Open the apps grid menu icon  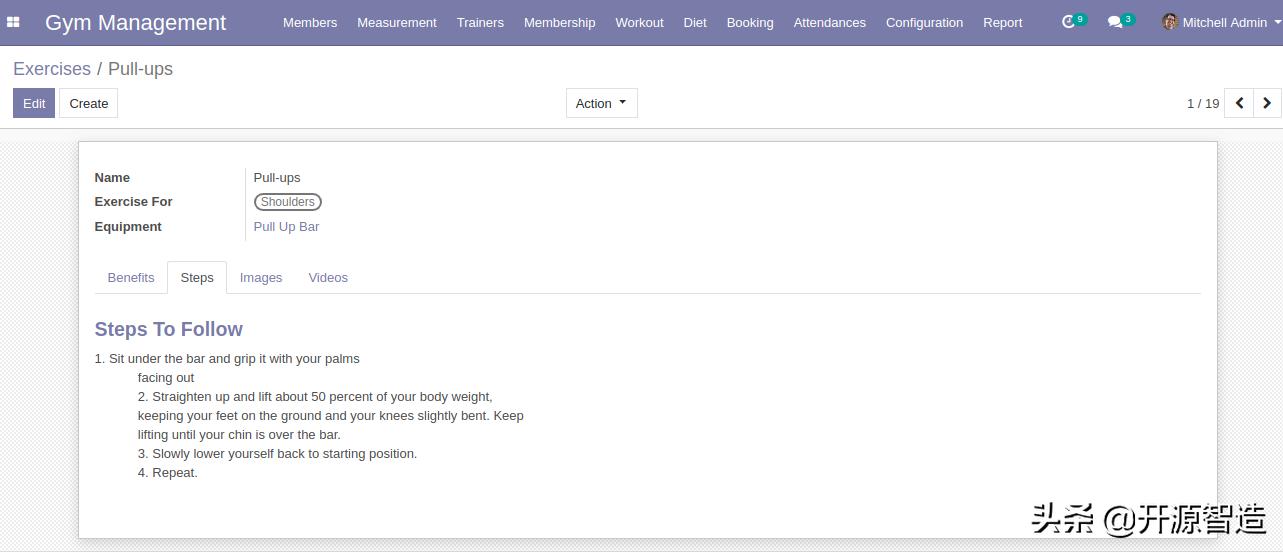coord(14,22)
